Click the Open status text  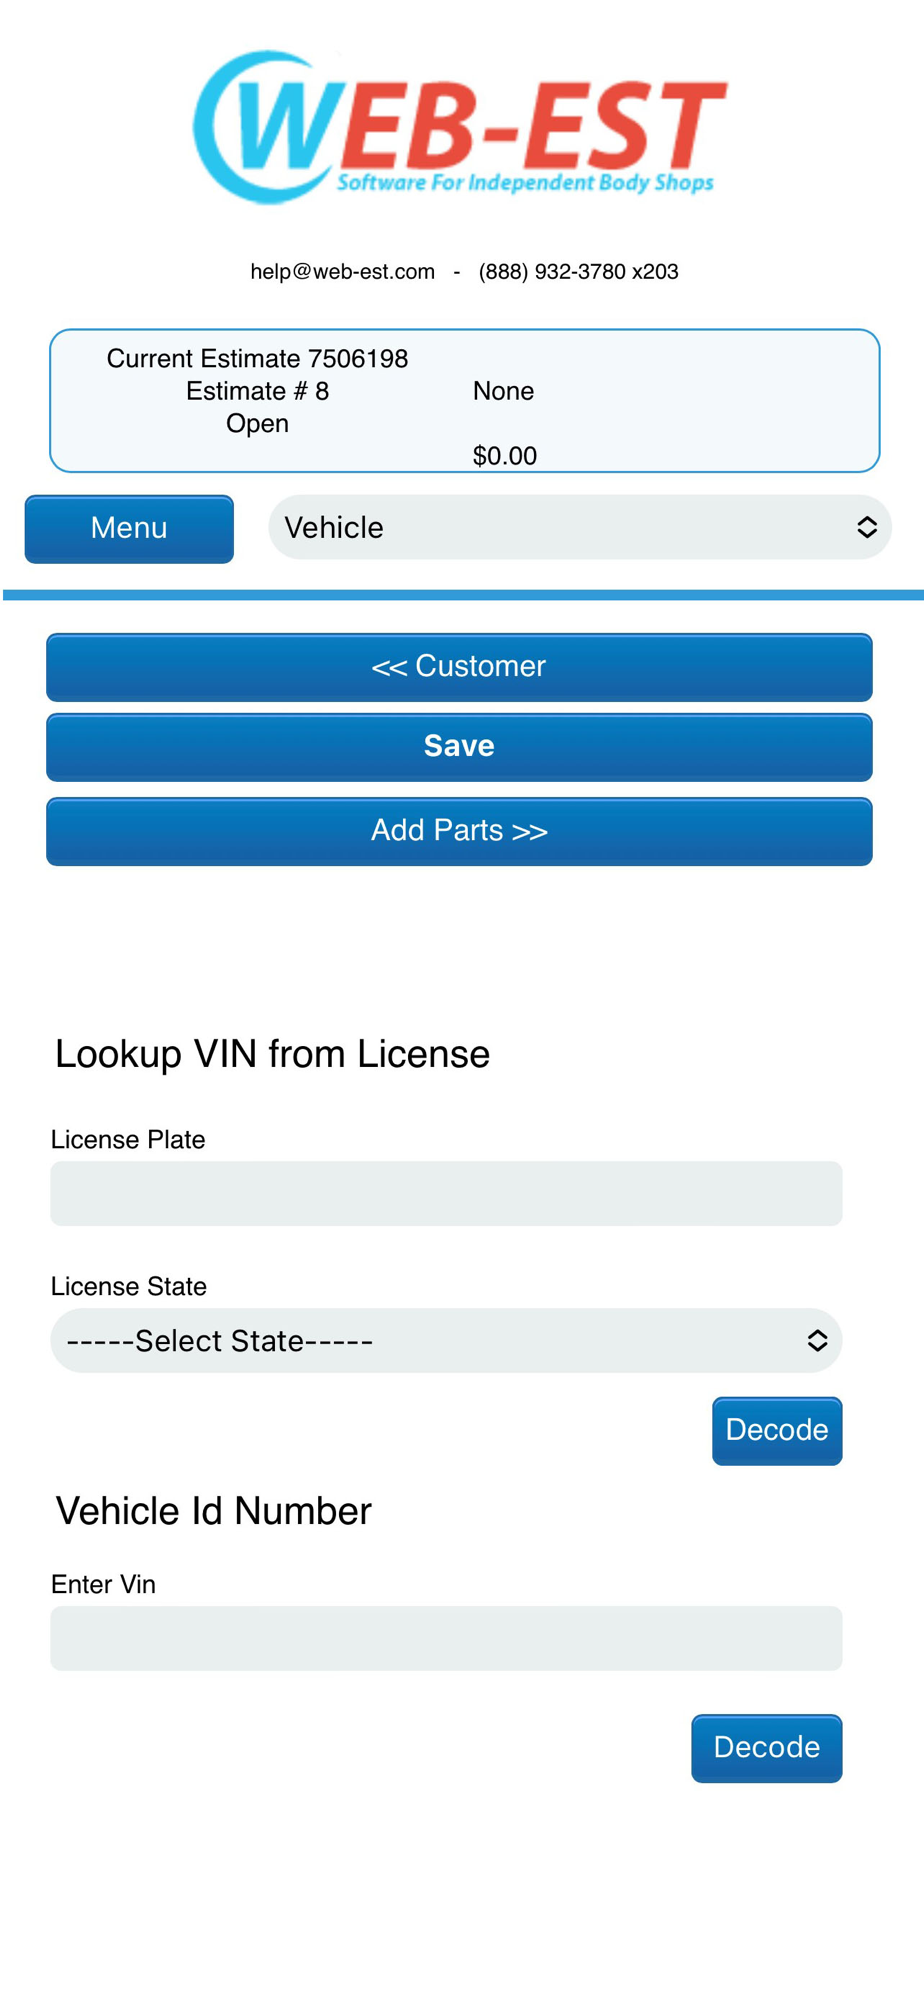coord(257,424)
